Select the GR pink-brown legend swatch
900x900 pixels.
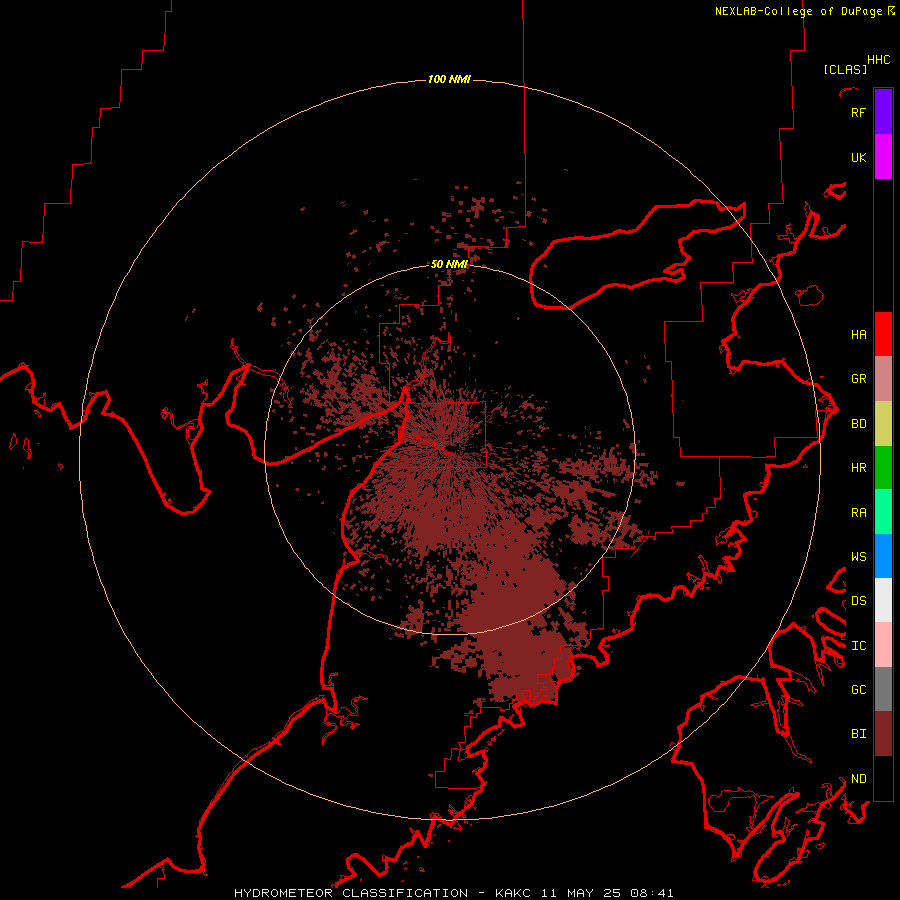point(883,378)
